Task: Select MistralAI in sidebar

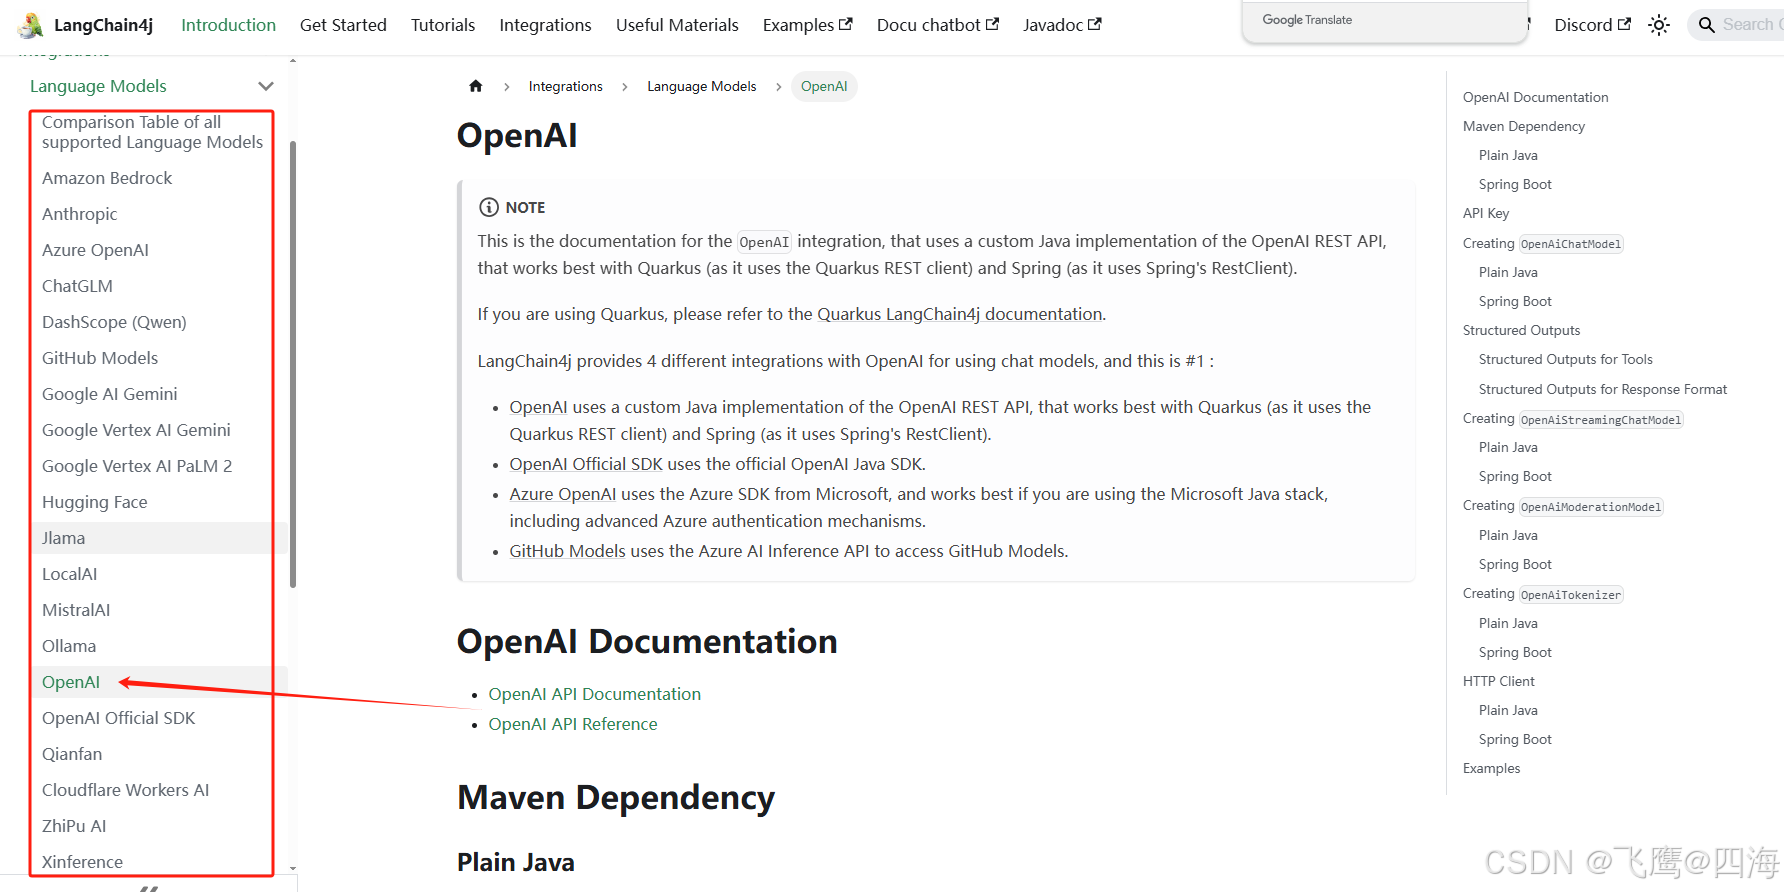Action: [x=76, y=610]
